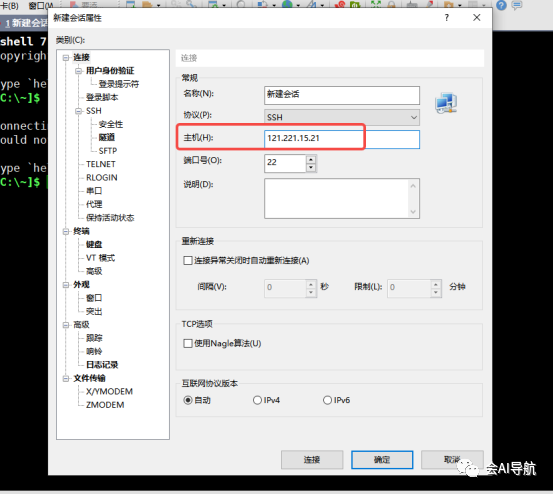The image size is (554, 494).
Task: Choose the IPv6 protocol option
Action: [327, 400]
